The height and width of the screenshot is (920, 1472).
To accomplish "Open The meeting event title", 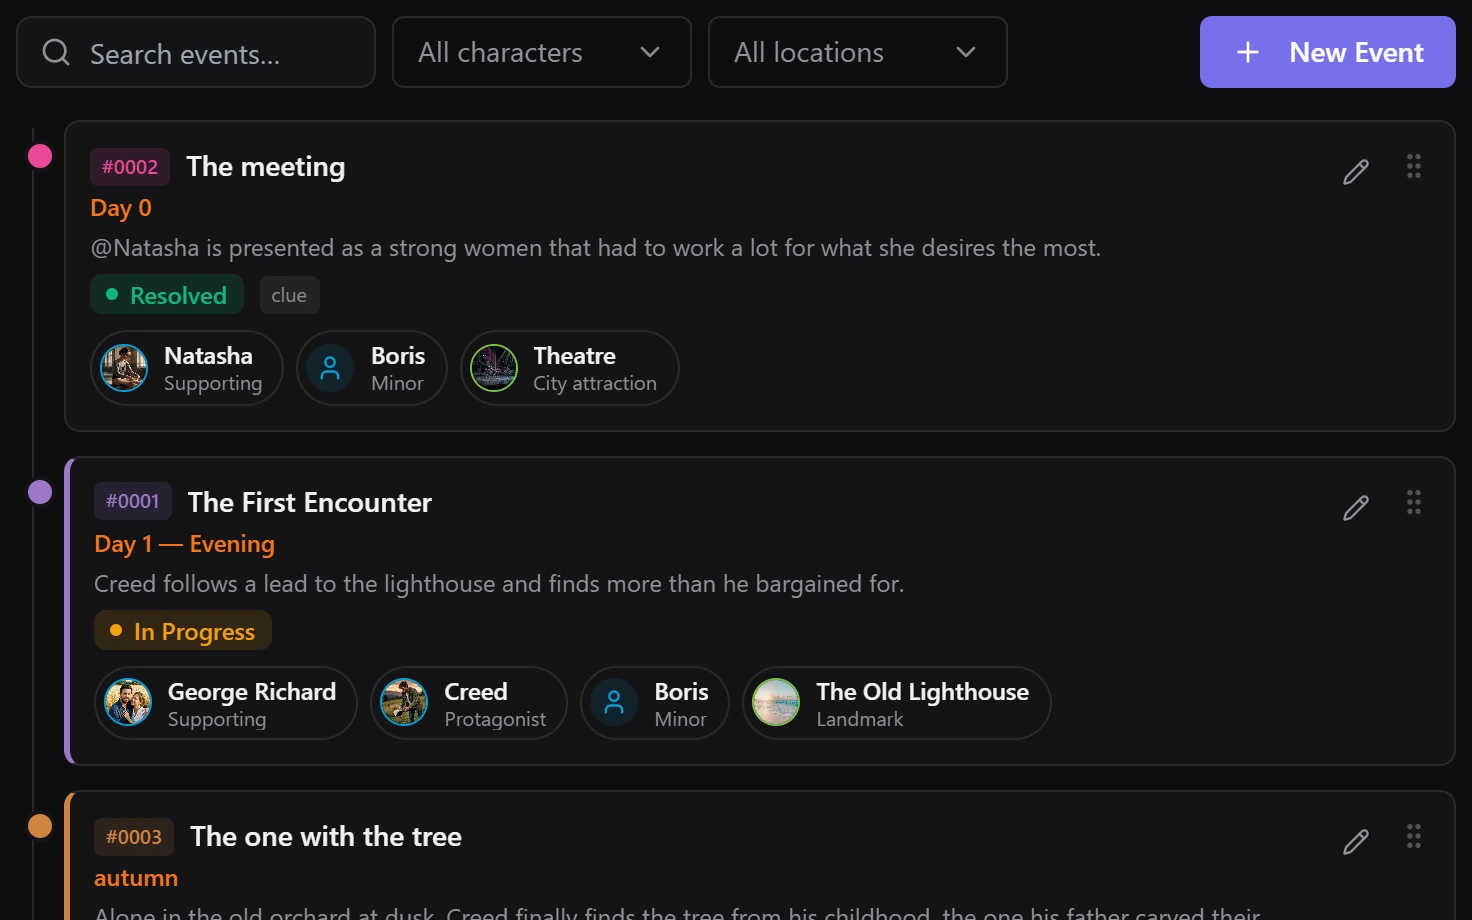I will [x=266, y=167].
